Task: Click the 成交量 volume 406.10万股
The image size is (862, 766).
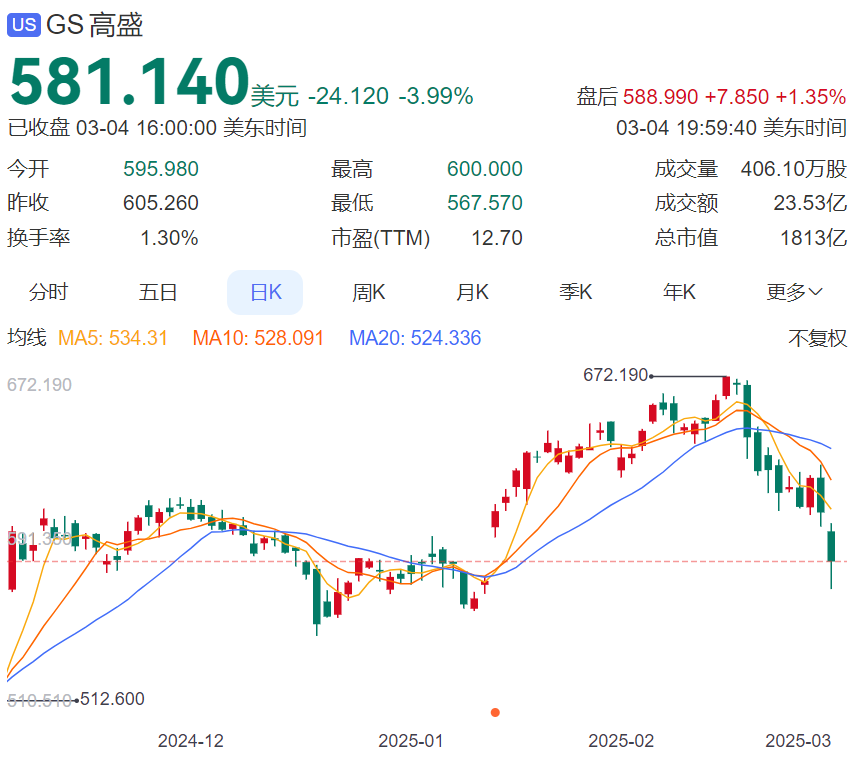Action: [794, 169]
